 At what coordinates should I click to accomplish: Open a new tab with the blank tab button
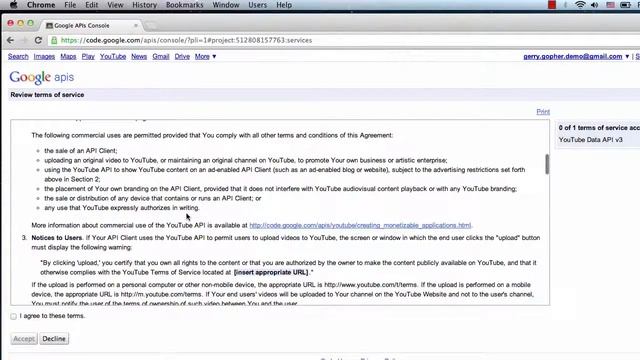(x=151, y=26)
